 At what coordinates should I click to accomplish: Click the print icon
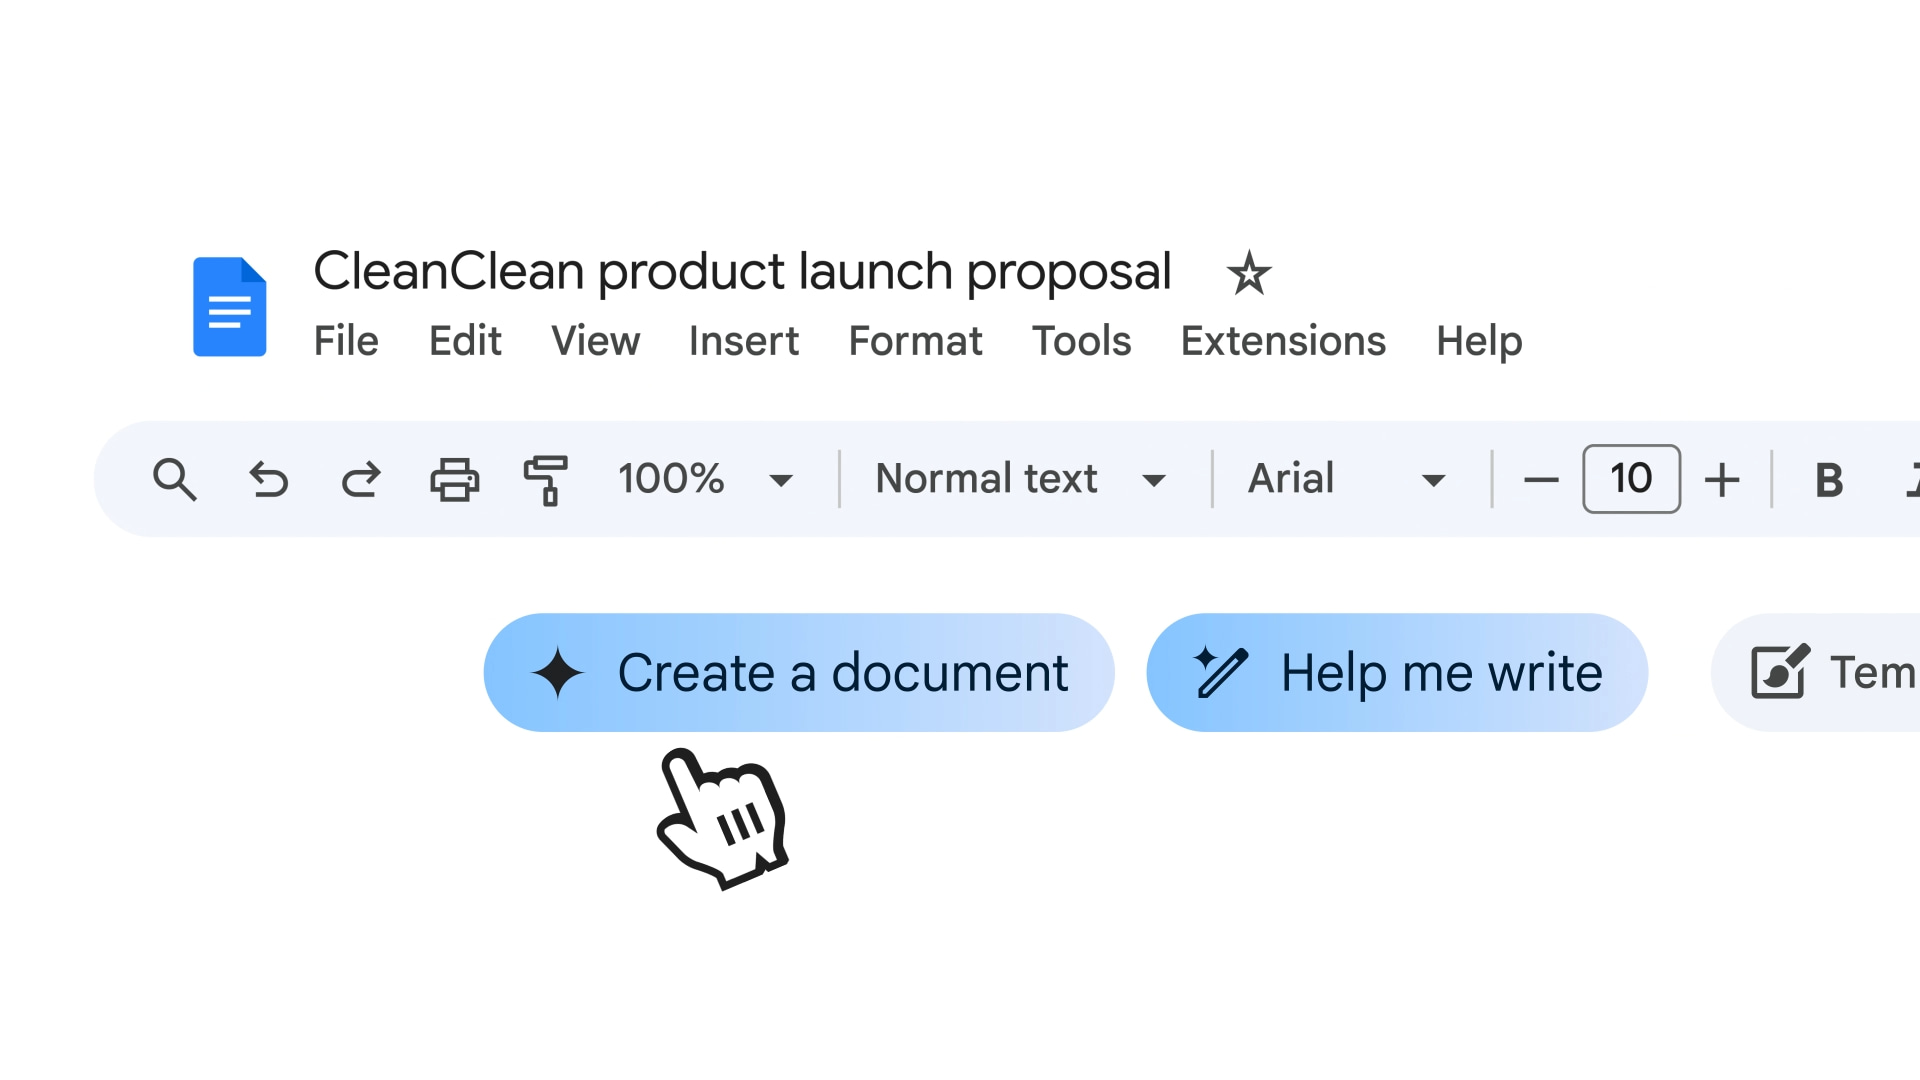[454, 479]
